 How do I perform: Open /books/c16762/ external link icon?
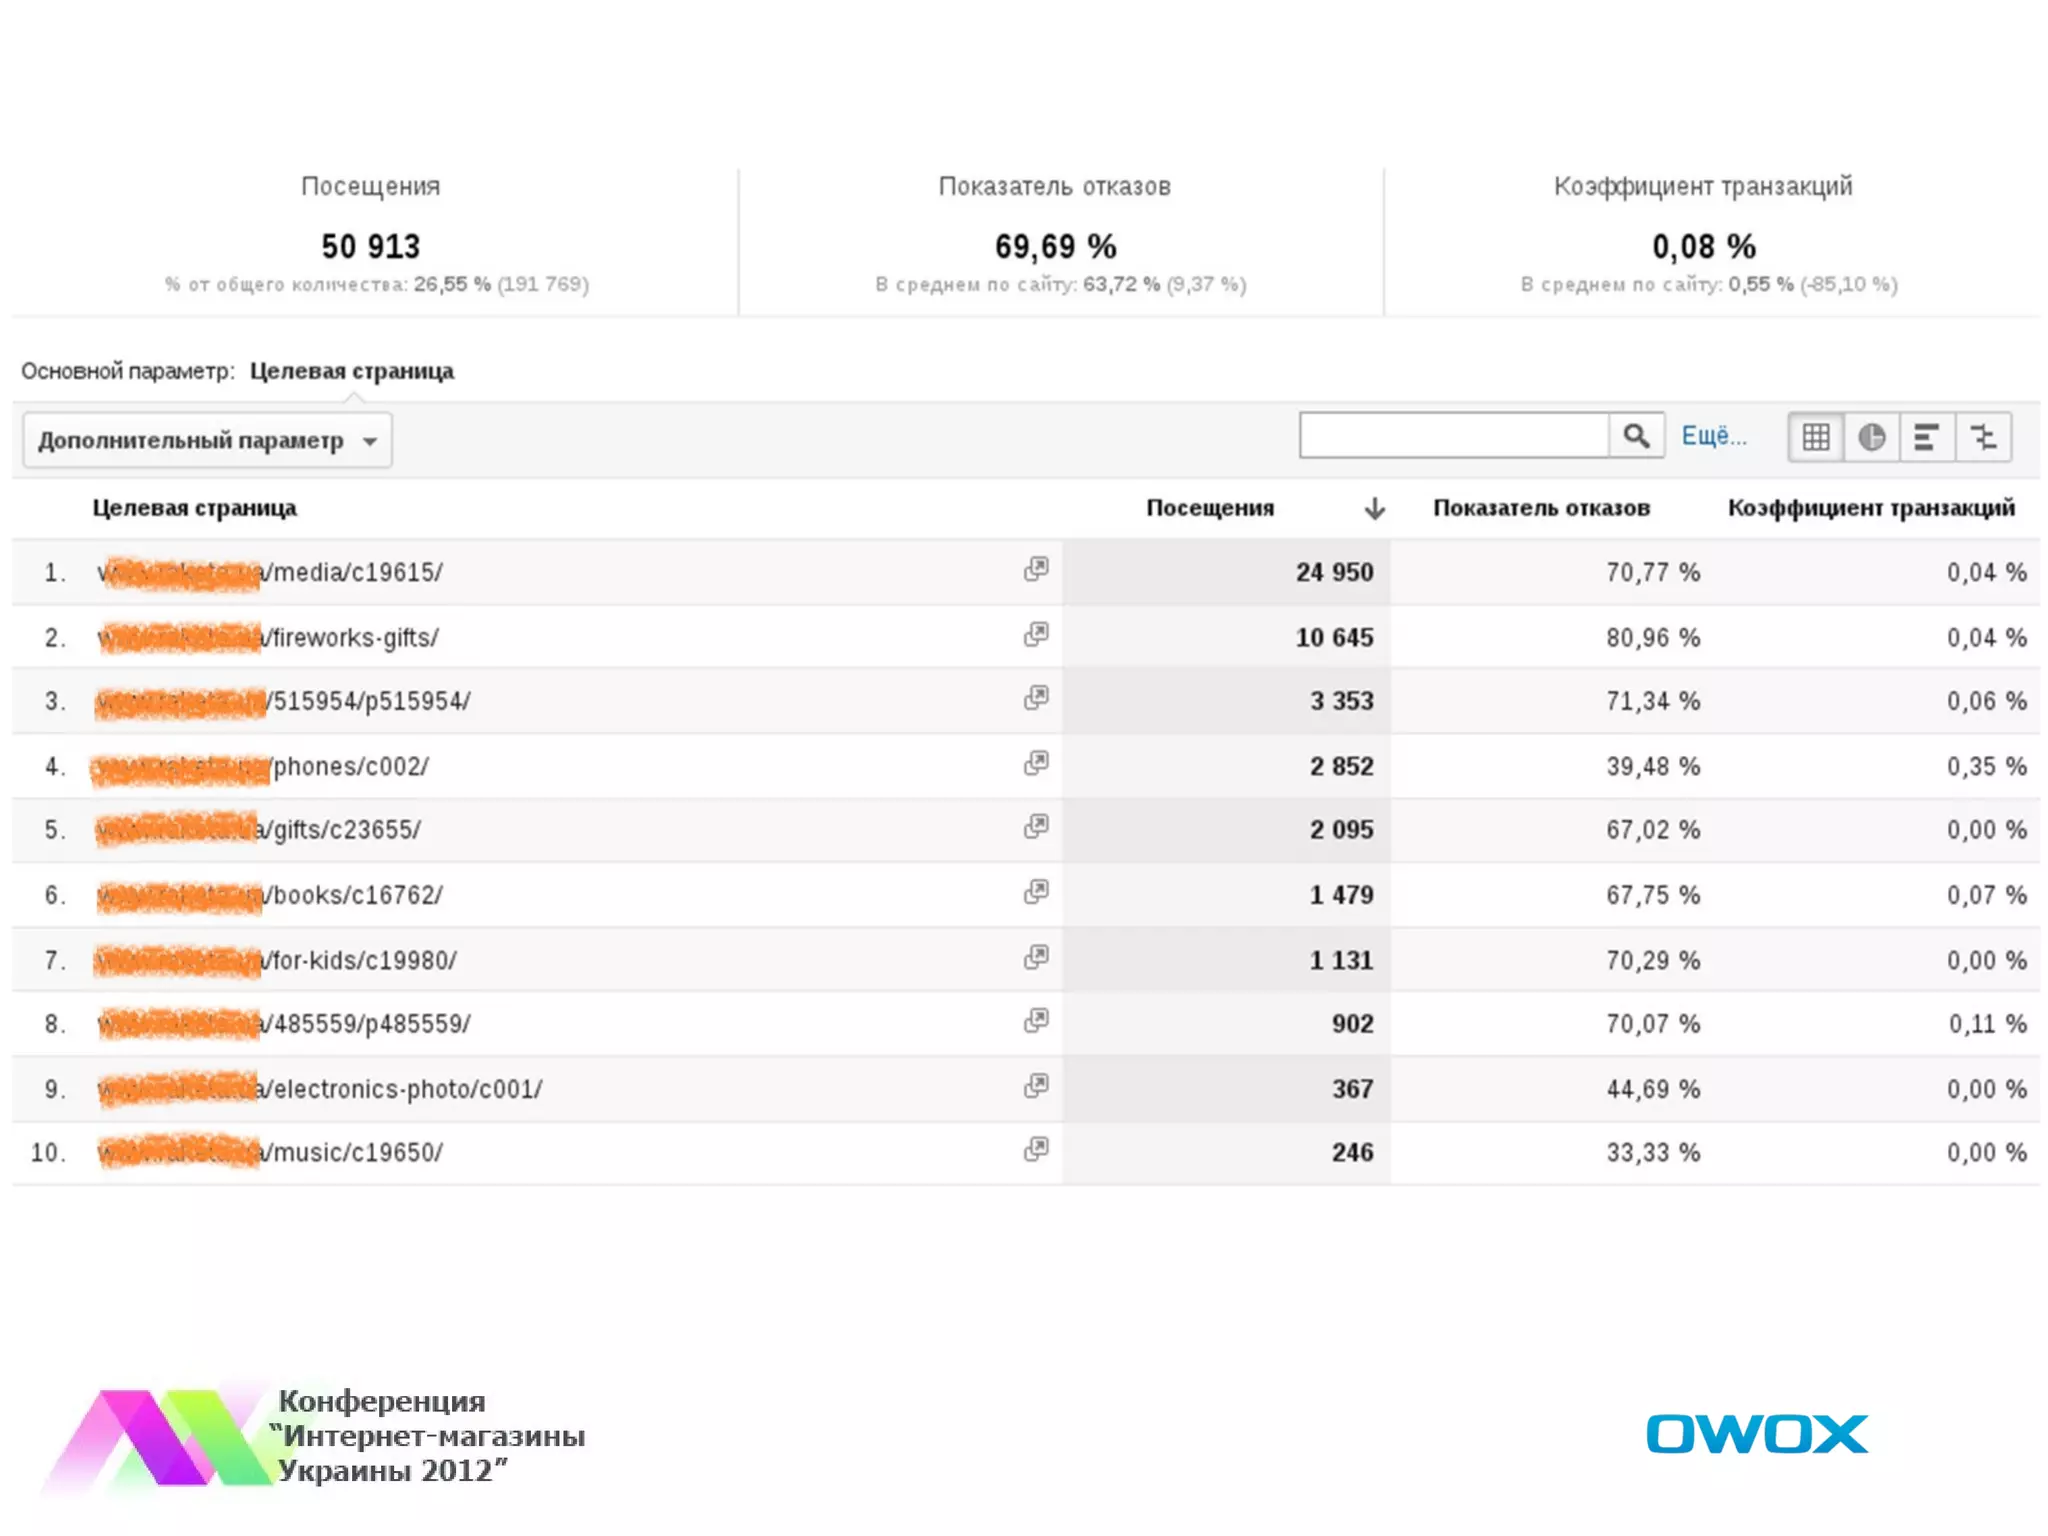pos(1036,892)
